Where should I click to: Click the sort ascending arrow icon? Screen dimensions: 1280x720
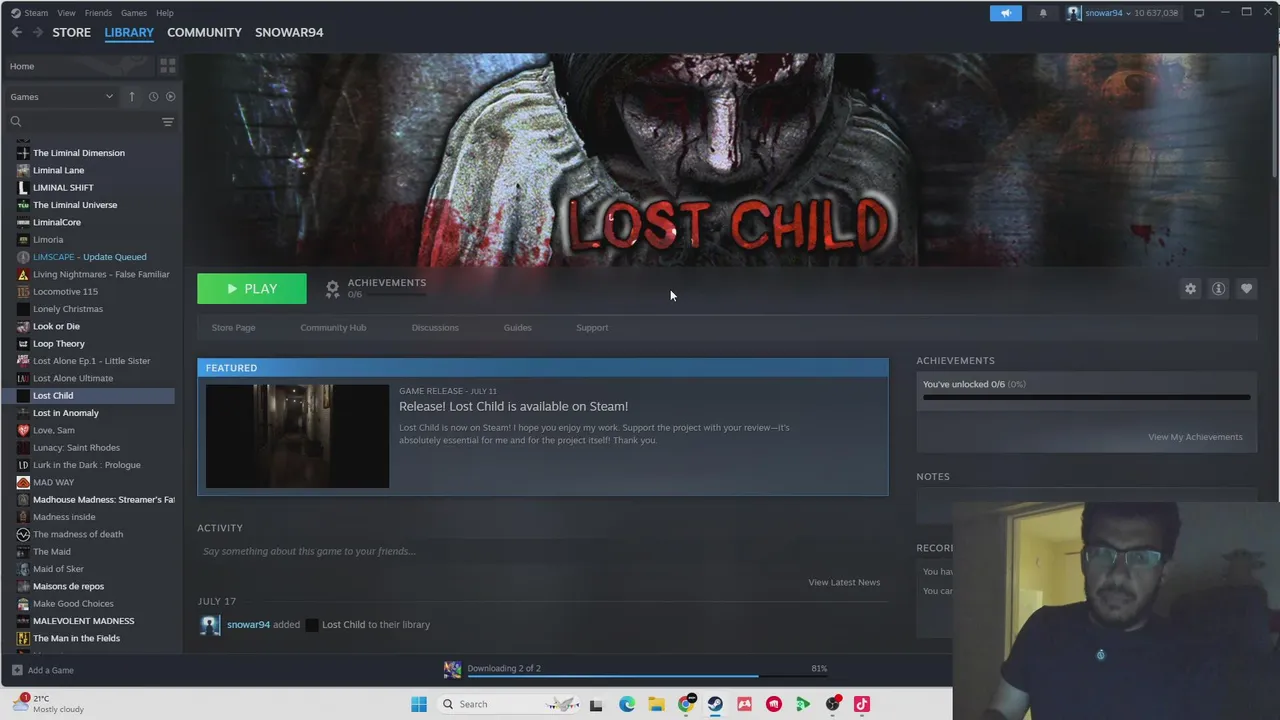pyautogui.click(x=131, y=97)
